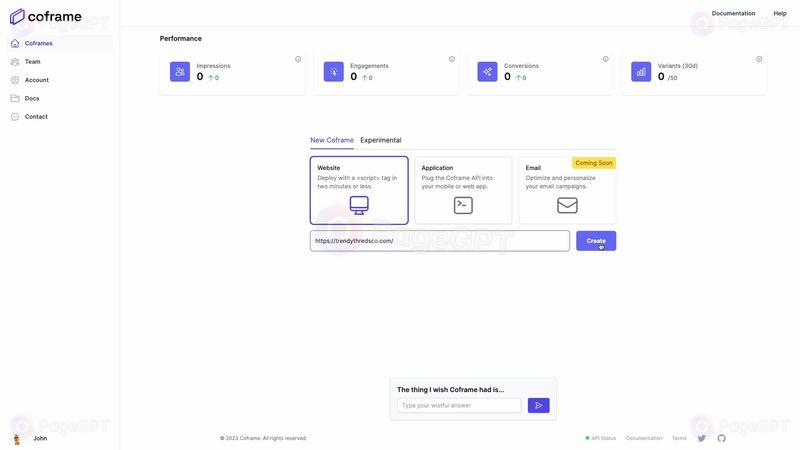
Task: Click the Impressions label
Action: [213, 66]
